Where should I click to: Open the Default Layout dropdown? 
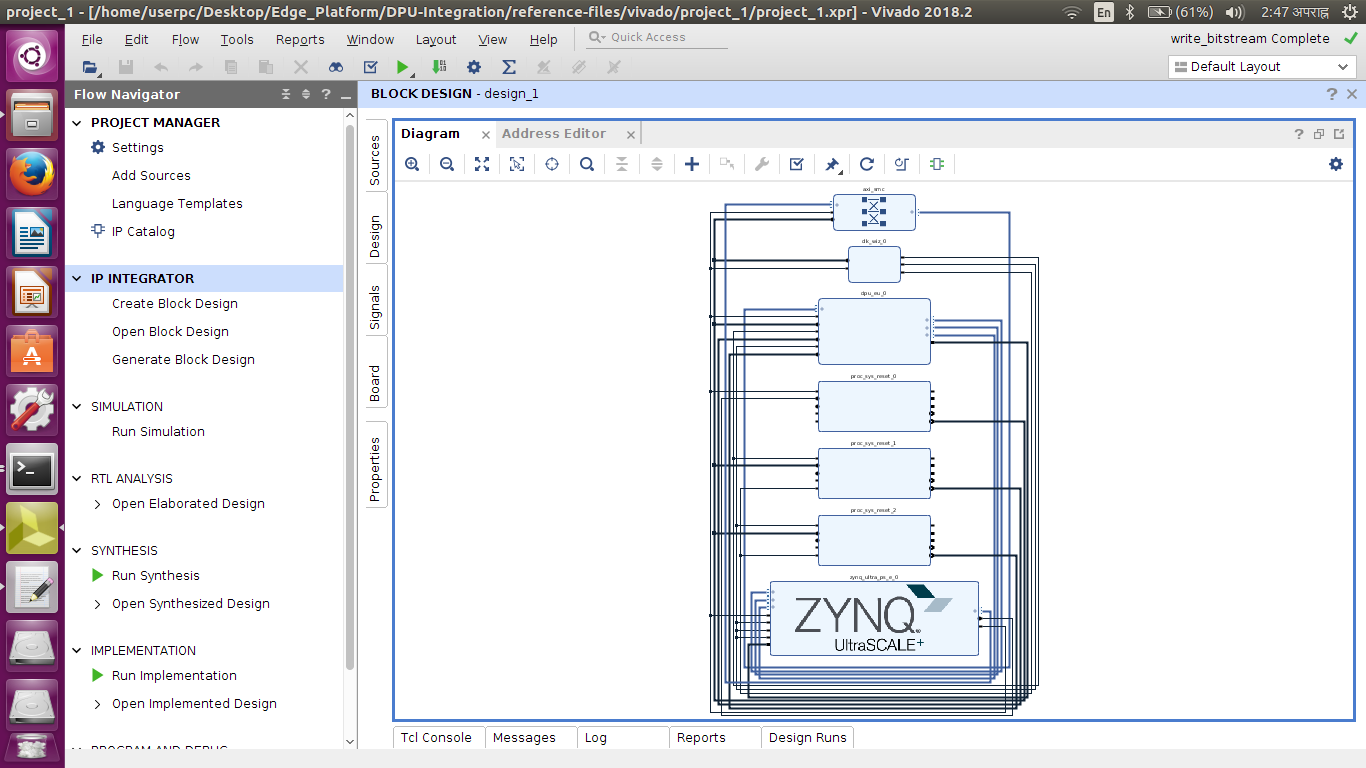pos(1262,66)
